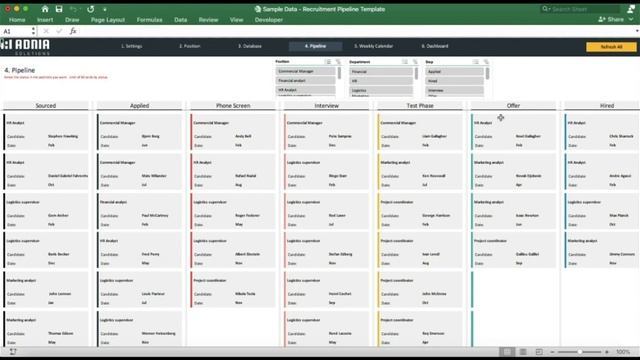Click the Home icon in the quick access toolbar
This screenshot has width=640, height=360.
coord(45,9)
